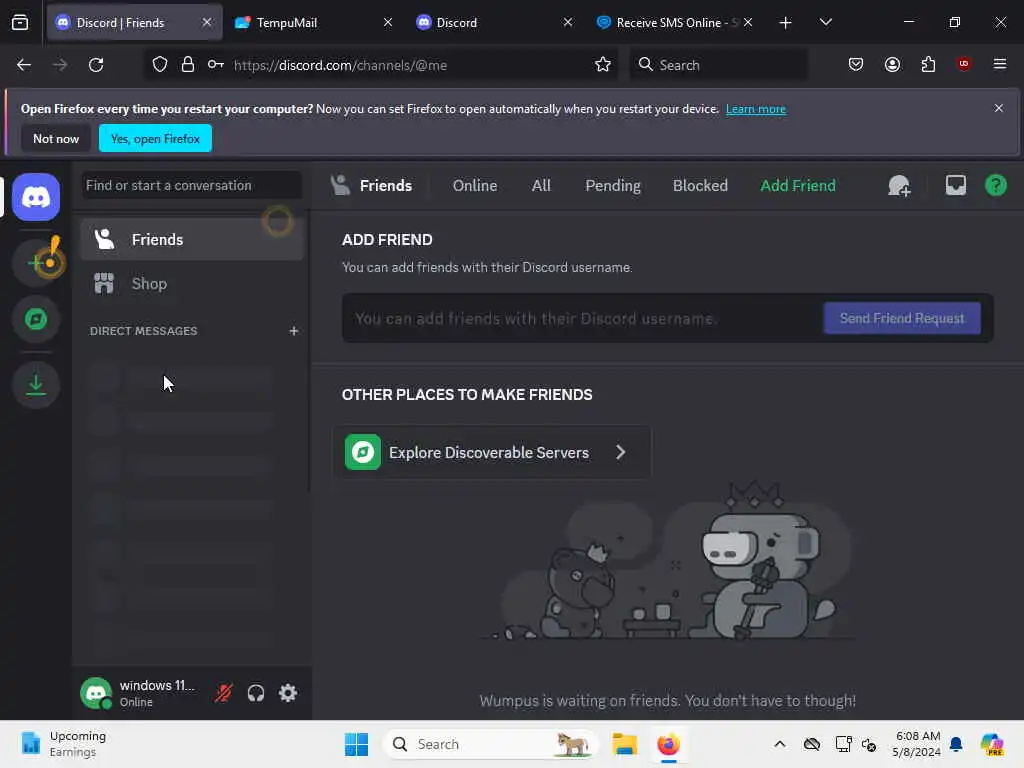
Task: Open File Explorer from the taskbar
Action: click(x=624, y=744)
